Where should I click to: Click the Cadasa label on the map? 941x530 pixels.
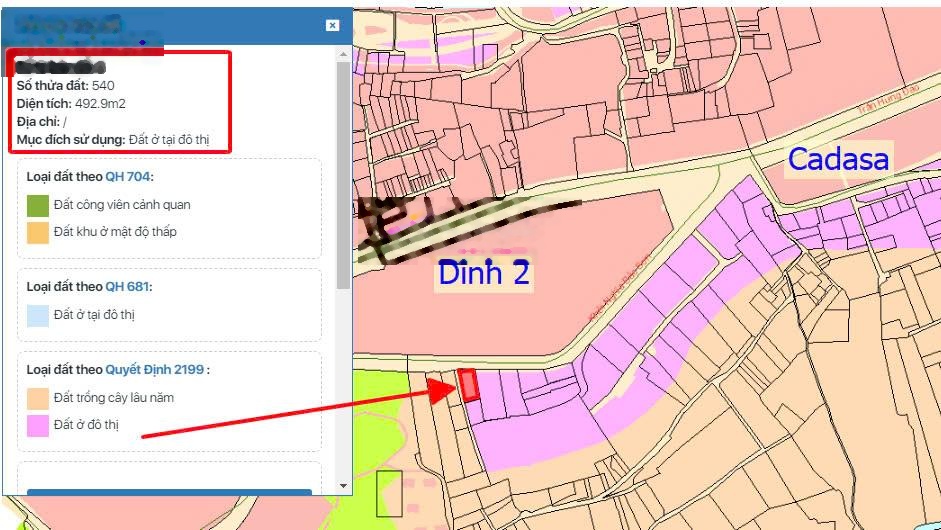837,159
